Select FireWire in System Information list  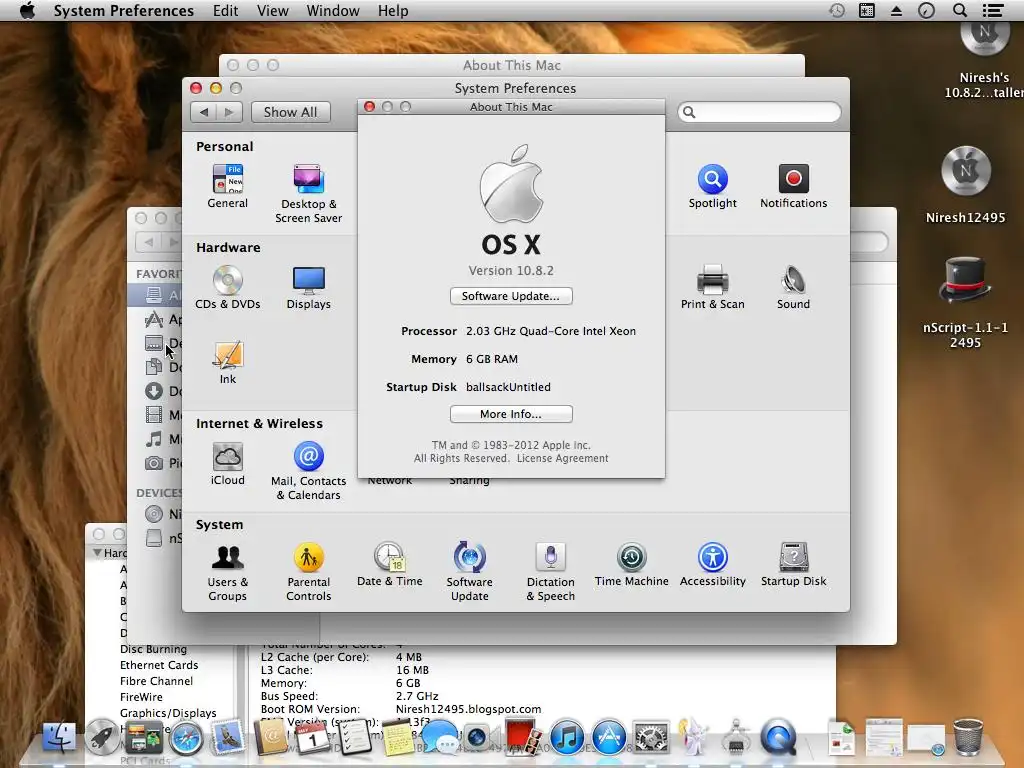(141, 697)
